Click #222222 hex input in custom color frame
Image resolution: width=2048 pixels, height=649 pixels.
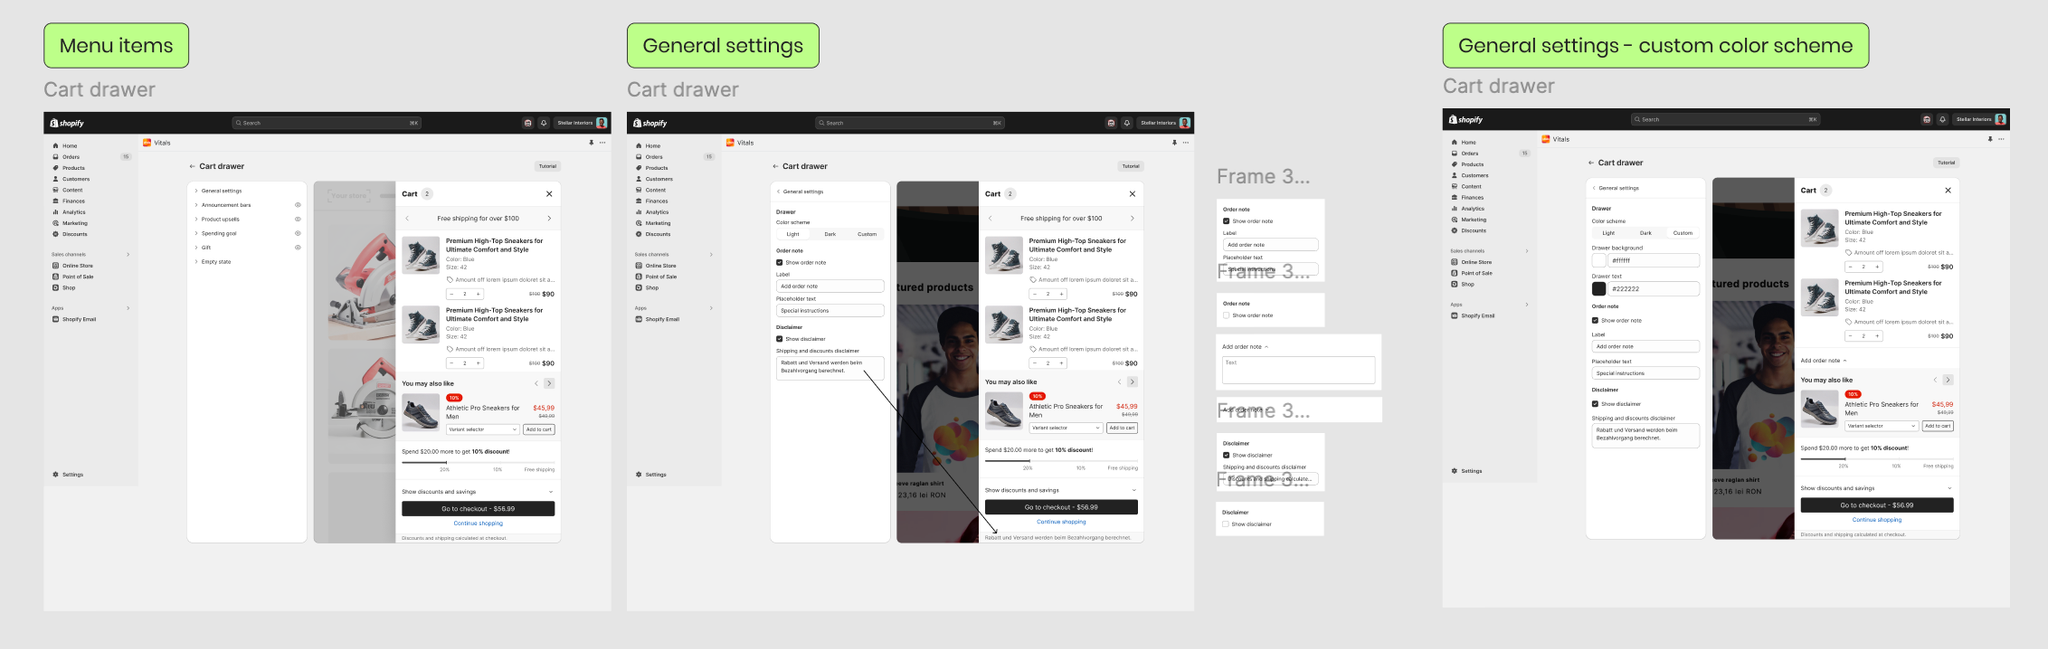[x=1654, y=289]
